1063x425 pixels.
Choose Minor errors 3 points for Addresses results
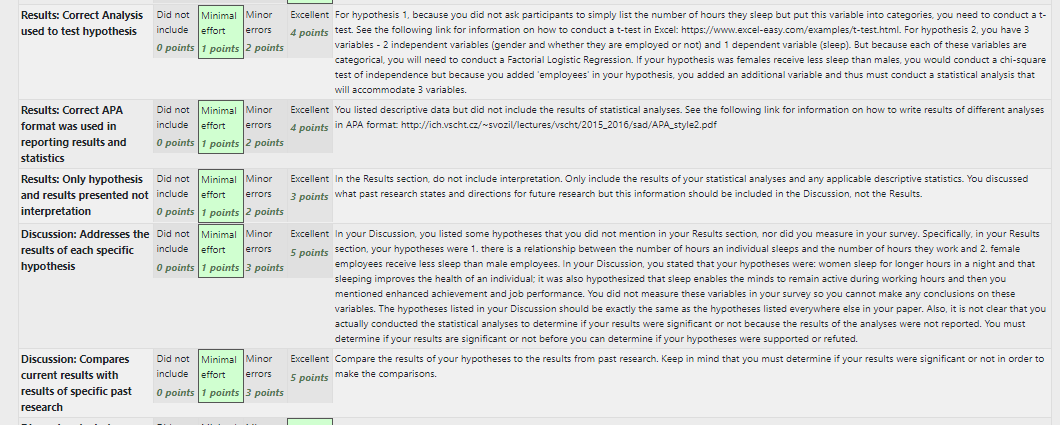click(x=265, y=251)
